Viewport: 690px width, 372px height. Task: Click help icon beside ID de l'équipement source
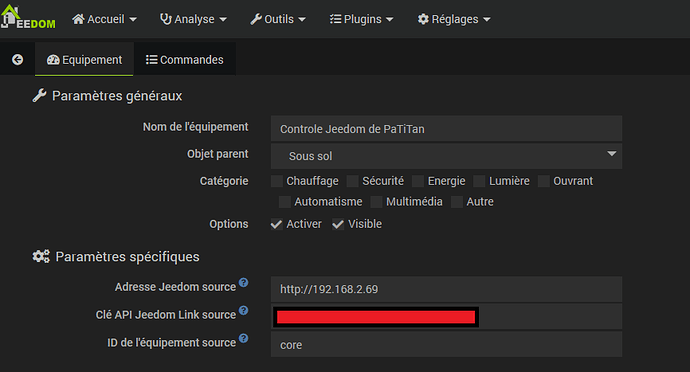243,338
